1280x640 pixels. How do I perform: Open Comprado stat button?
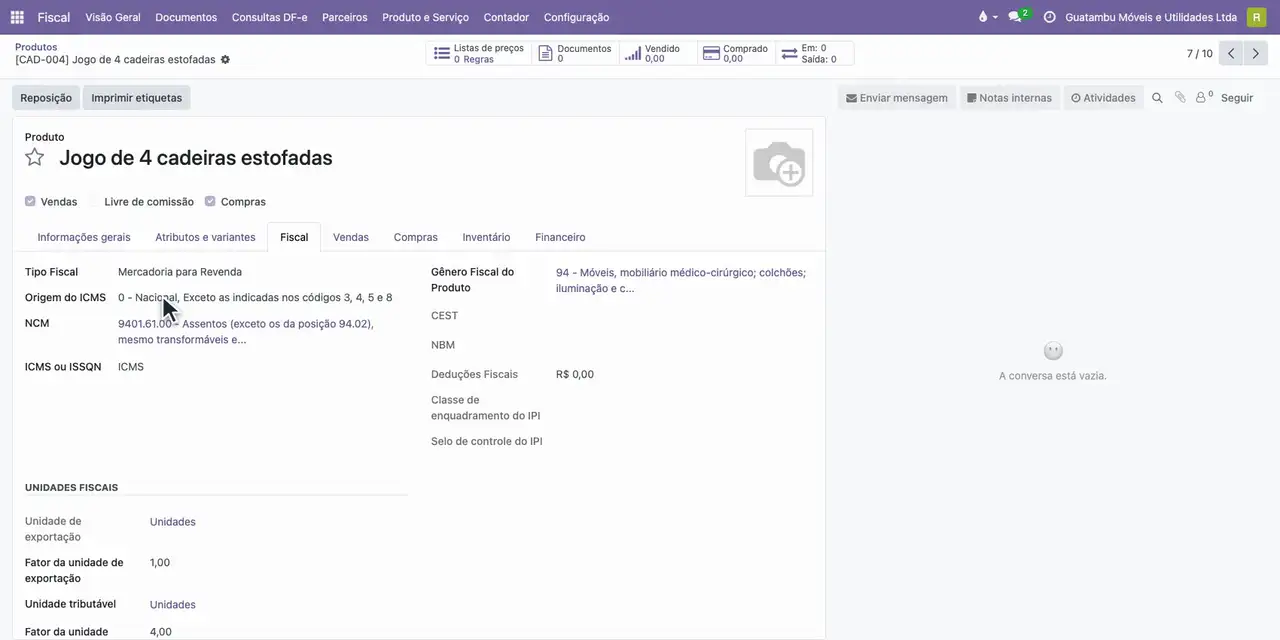735,54
